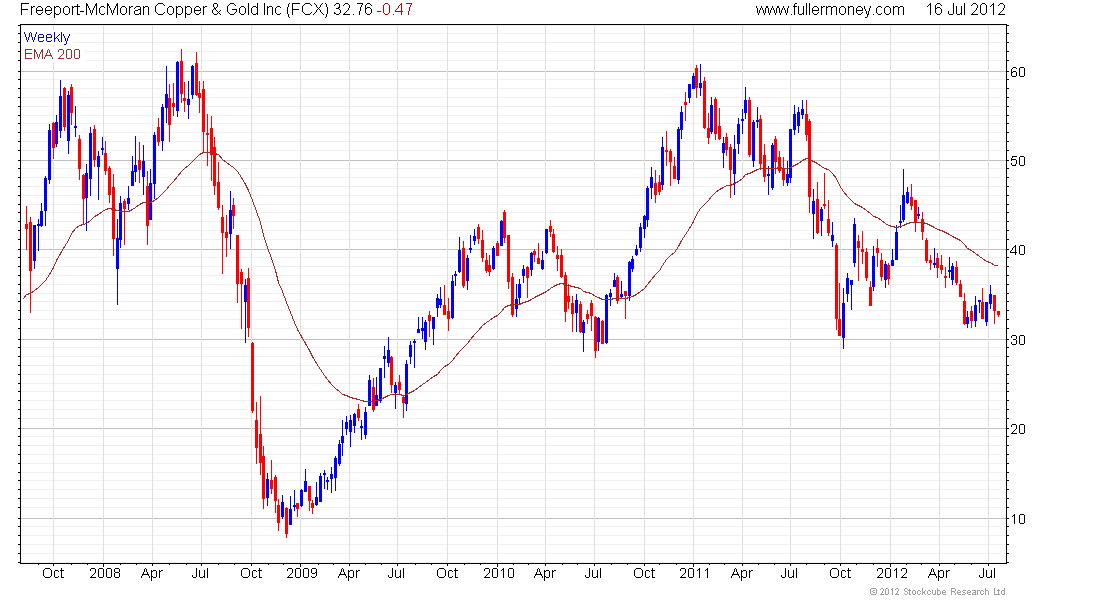Click the last Jul label after 2012
The image size is (1100, 600).
tap(987, 573)
